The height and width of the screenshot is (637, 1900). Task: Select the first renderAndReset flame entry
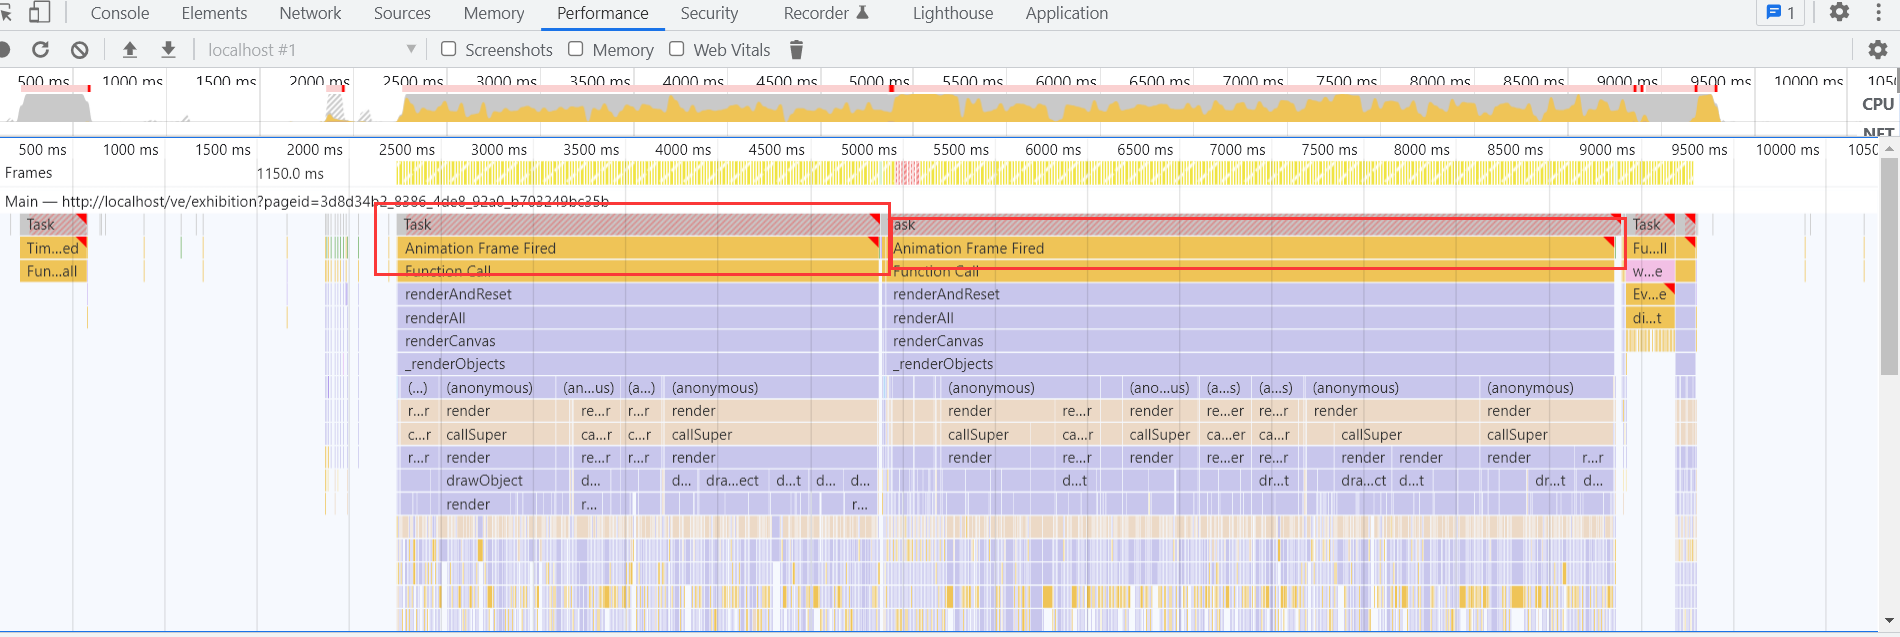[638, 294]
